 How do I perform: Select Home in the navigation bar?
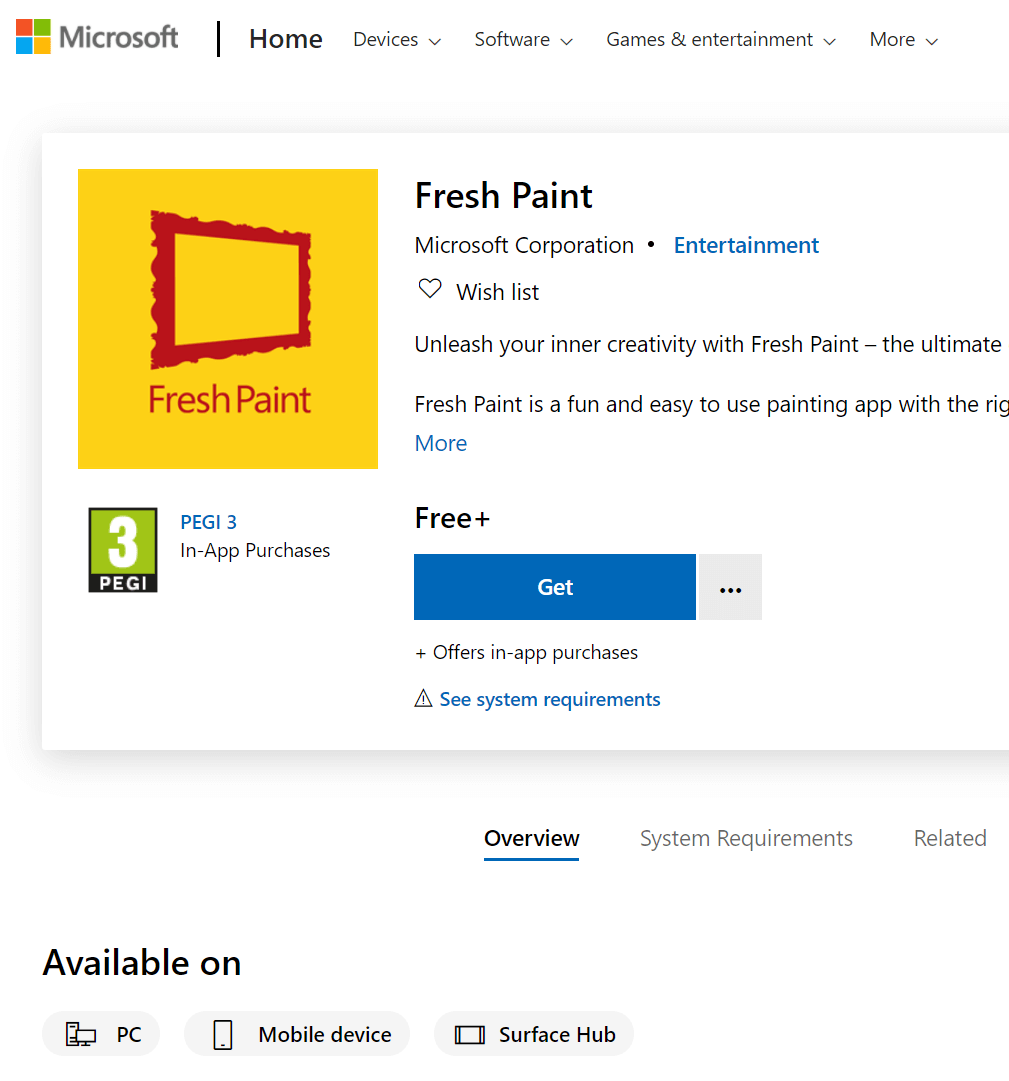285,38
